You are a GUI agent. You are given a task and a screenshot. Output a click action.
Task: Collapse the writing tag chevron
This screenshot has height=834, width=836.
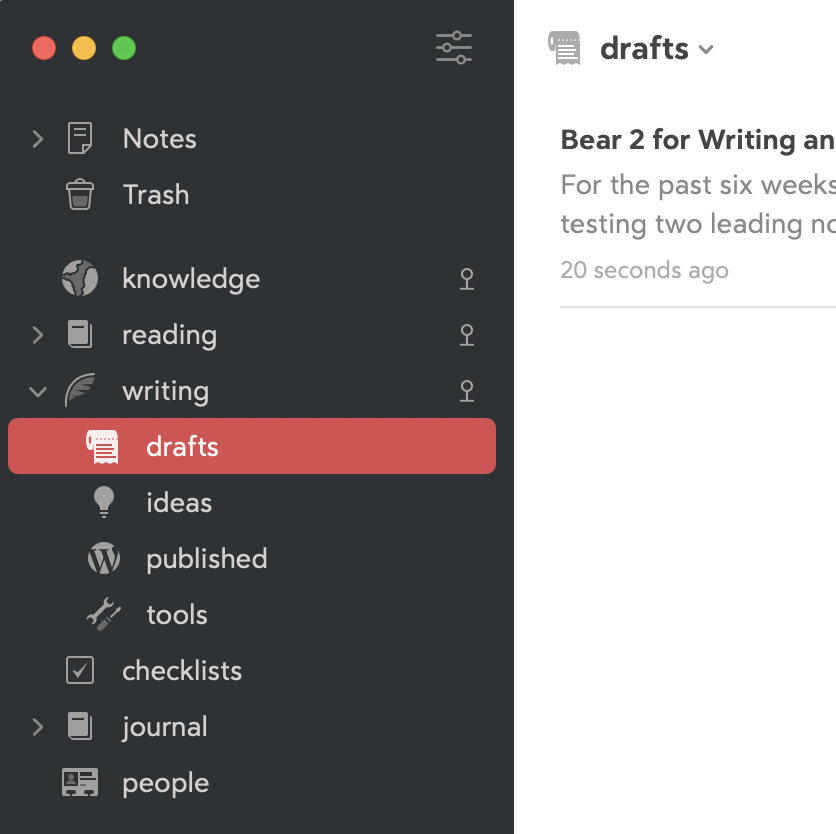pos(38,392)
